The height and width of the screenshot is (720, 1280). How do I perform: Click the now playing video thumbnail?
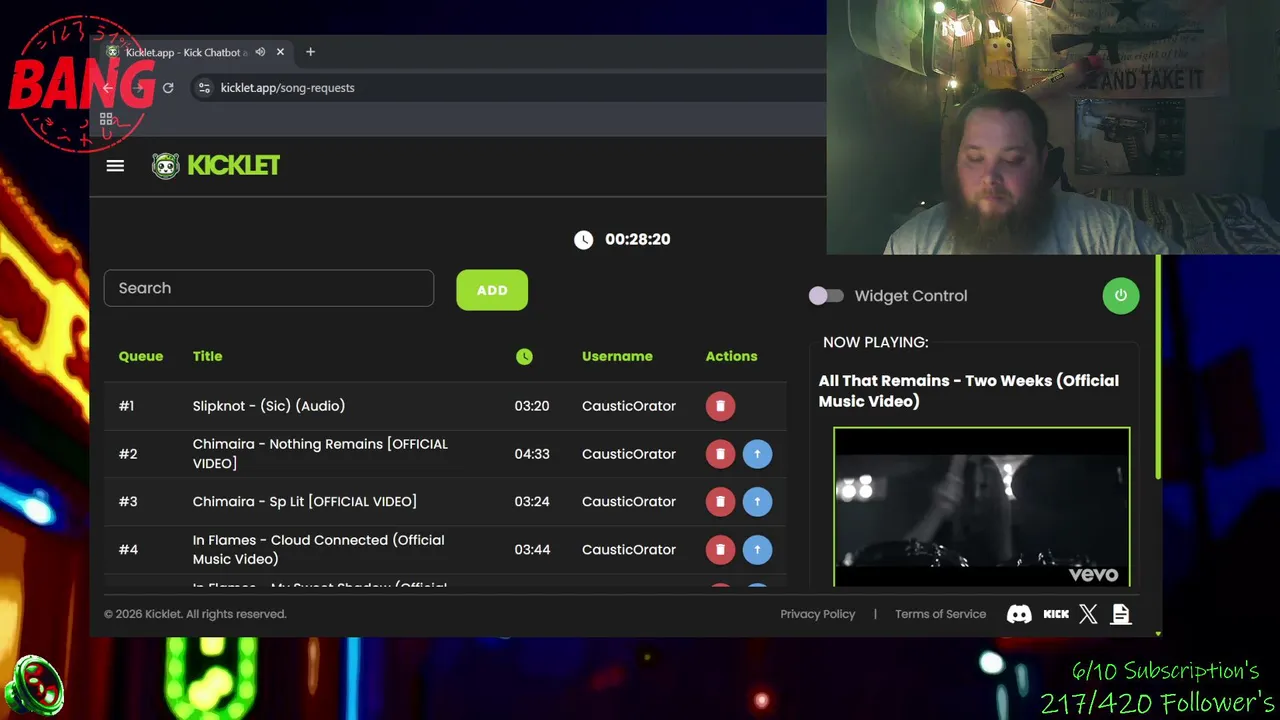(982, 507)
